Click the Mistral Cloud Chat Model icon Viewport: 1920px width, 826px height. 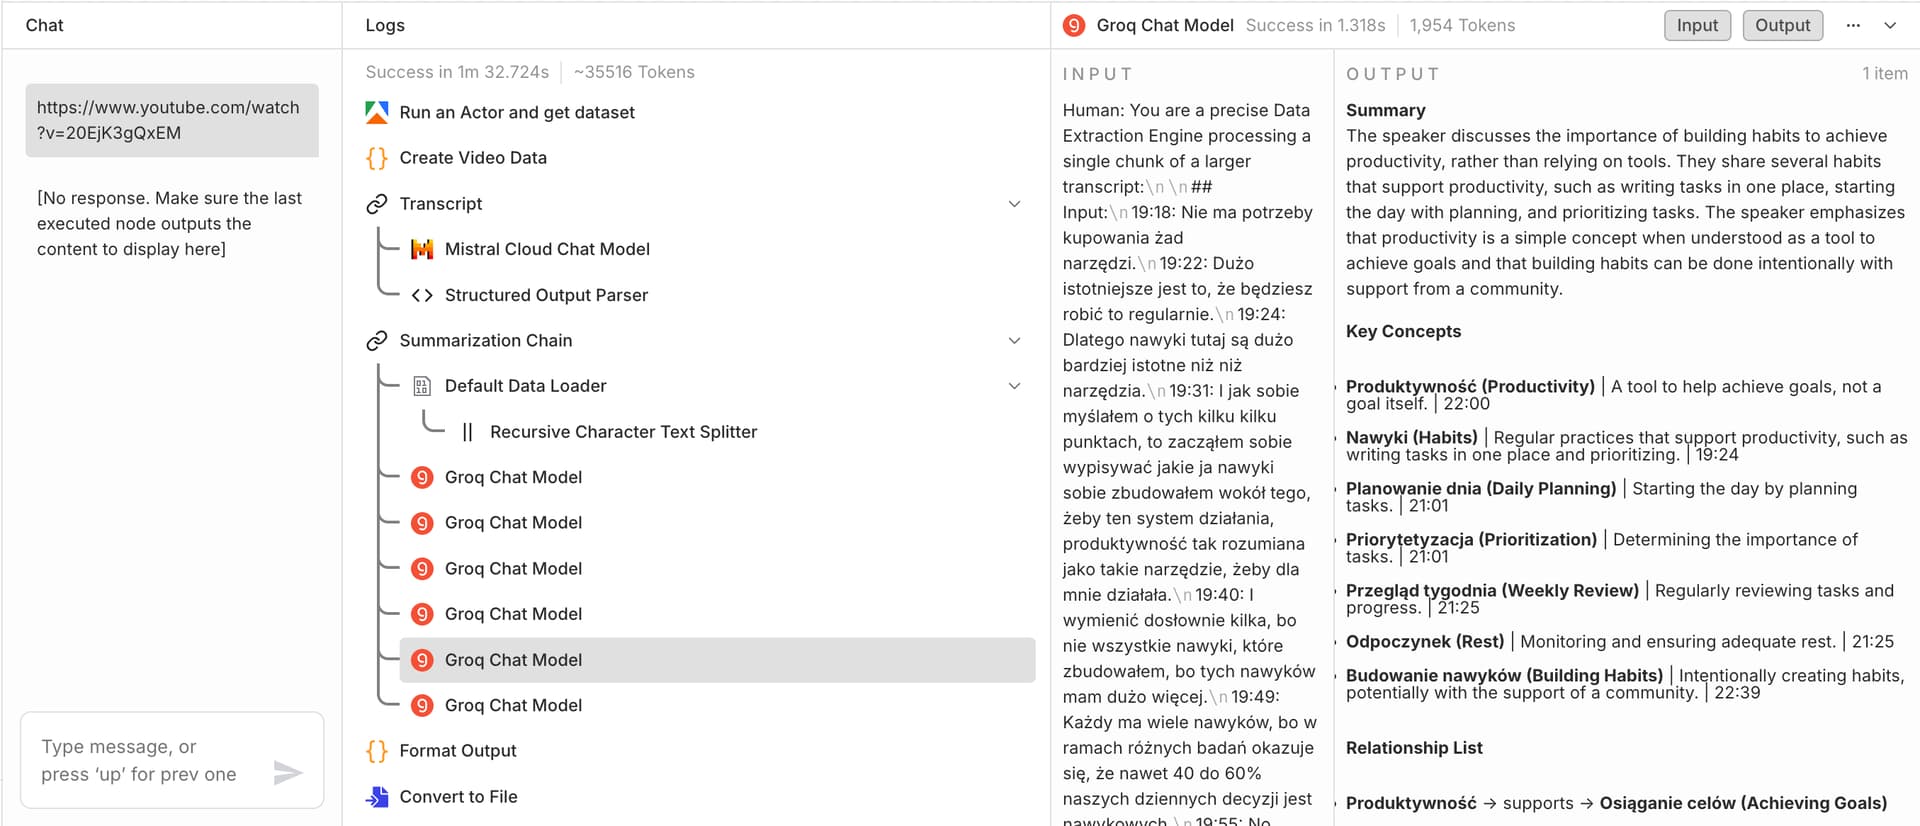pyautogui.click(x=422, y=250)
